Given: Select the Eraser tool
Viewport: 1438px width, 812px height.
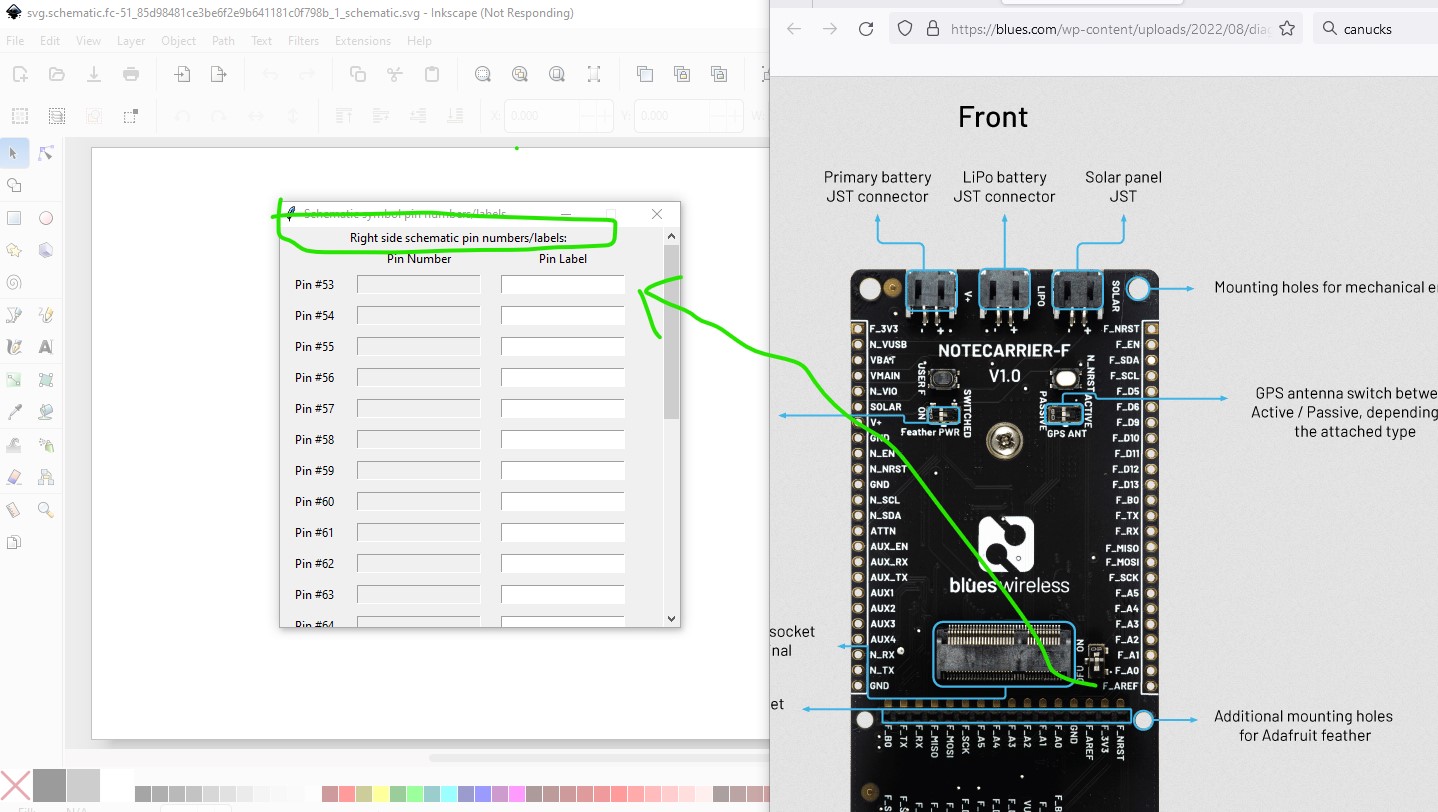Looking at the screenshot, I should (14, 477).
